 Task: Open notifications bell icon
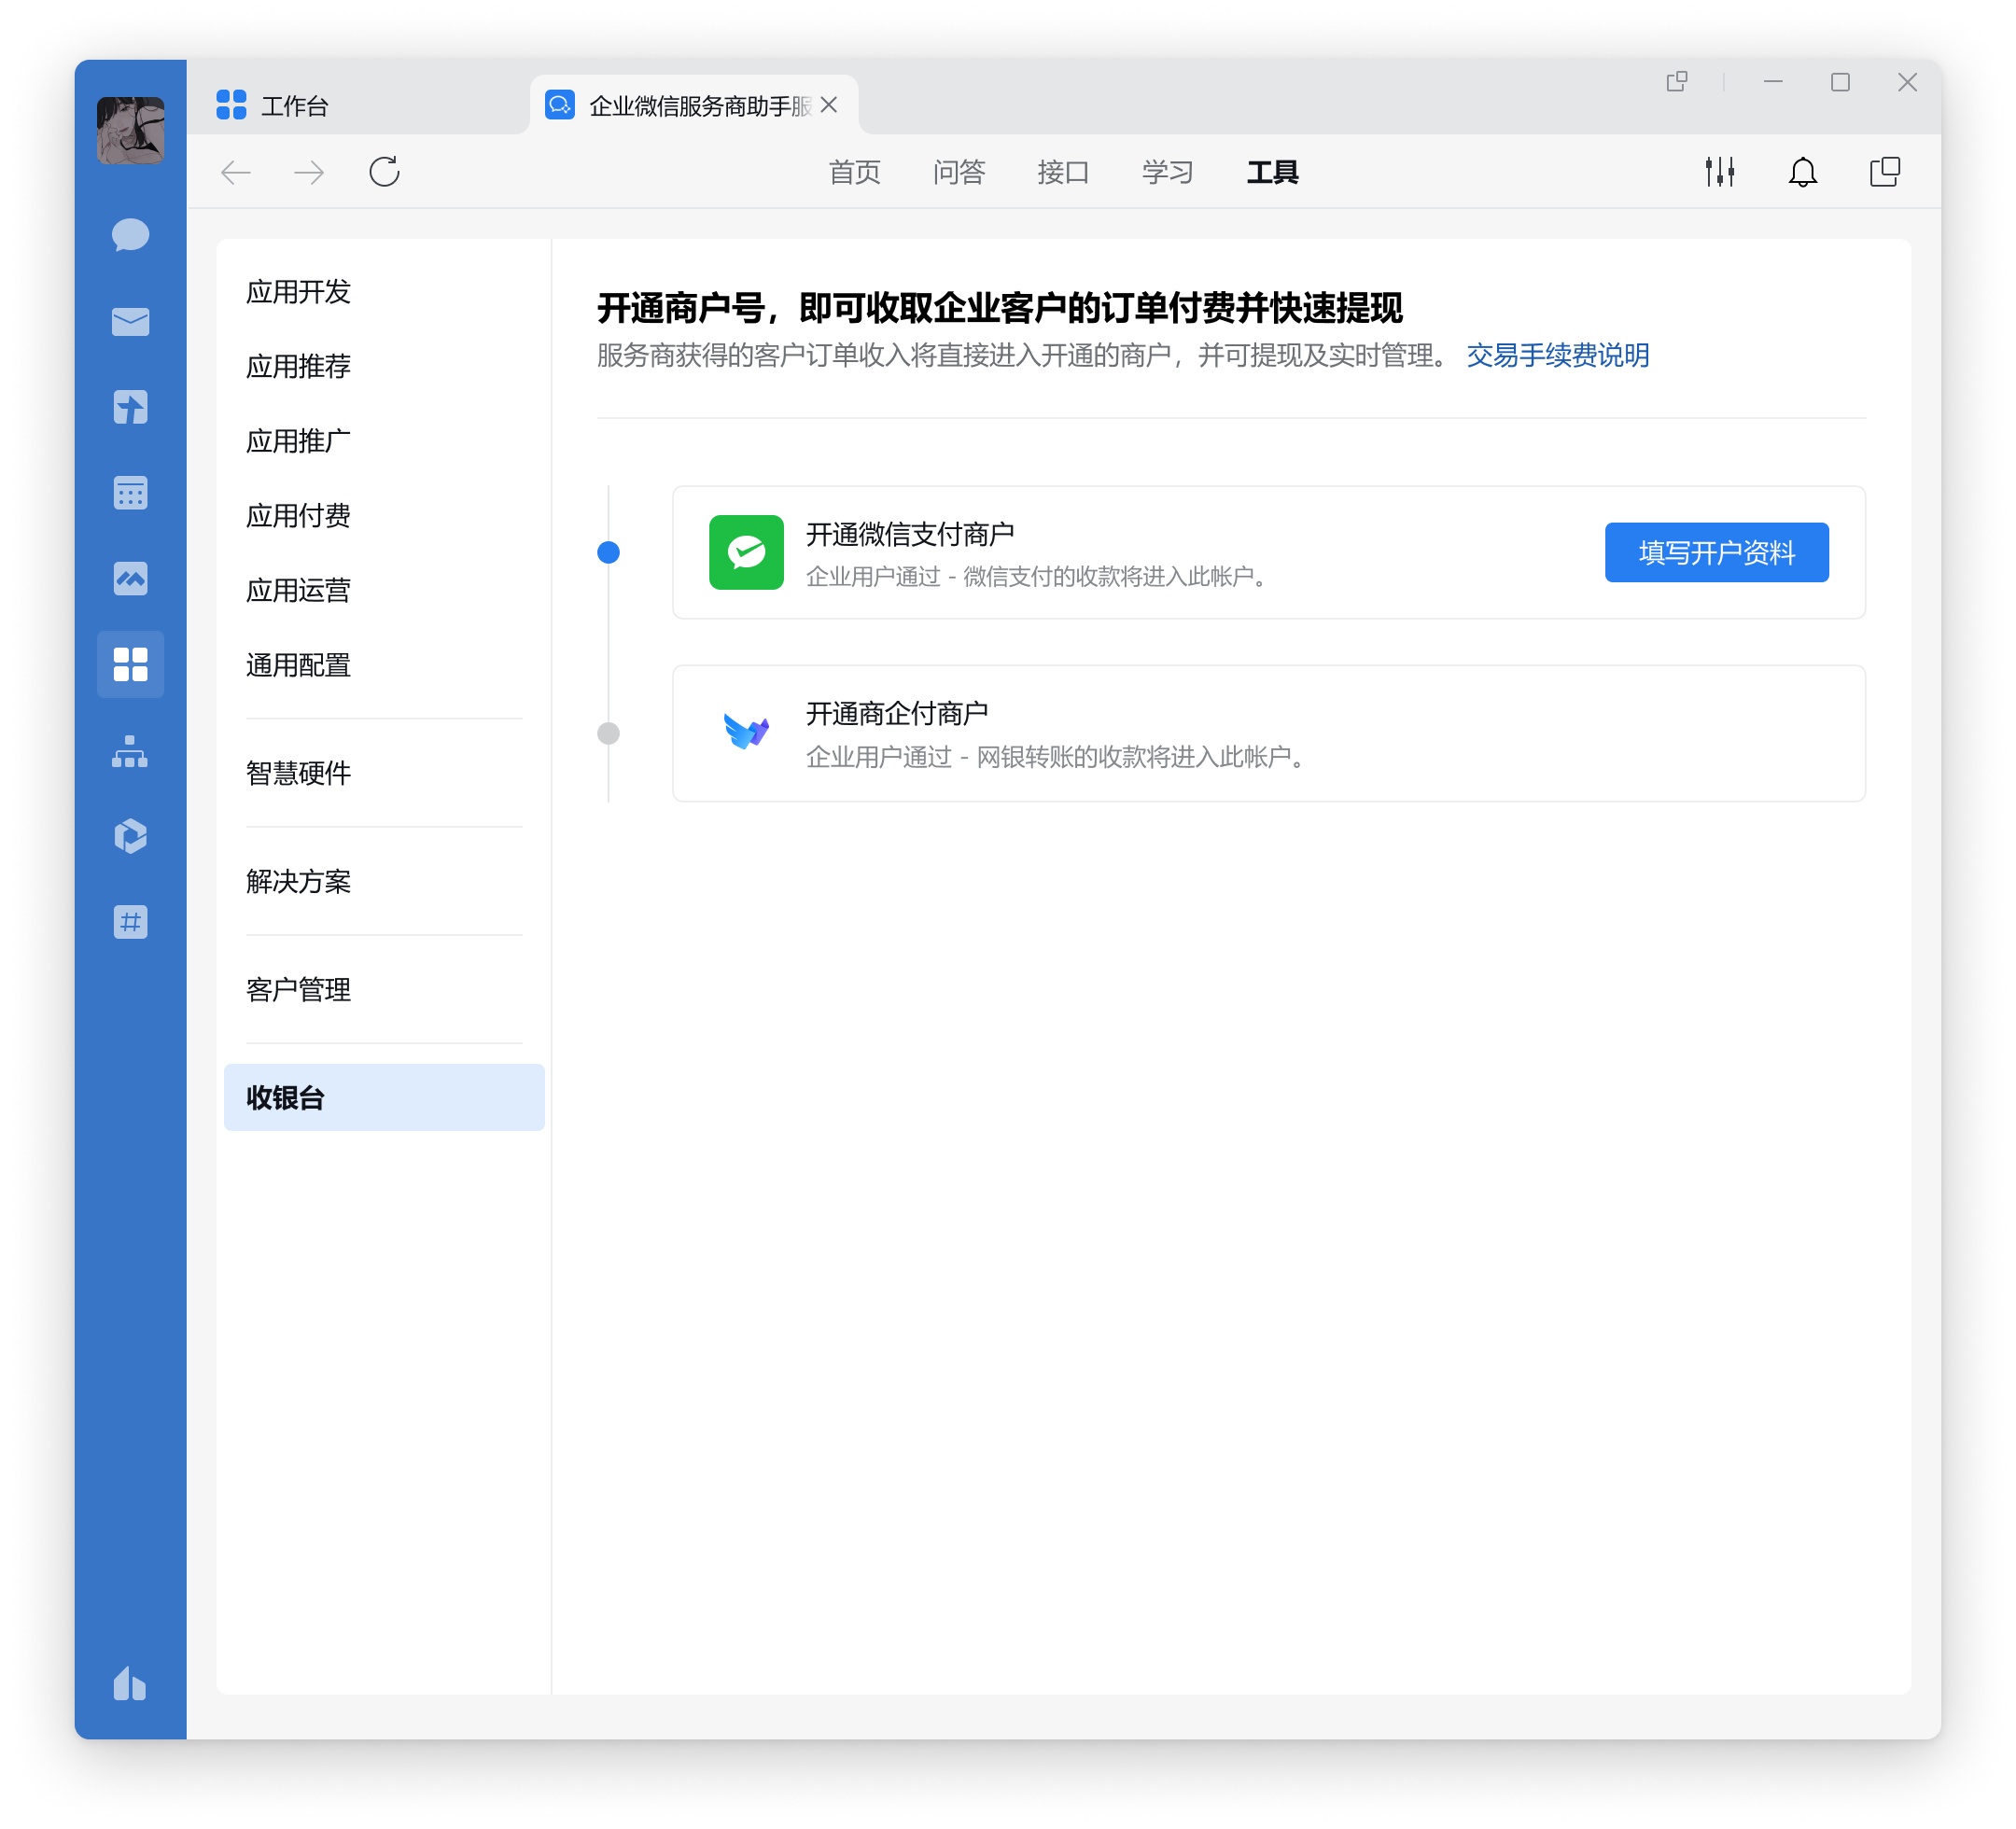[x=1802, y=172]
